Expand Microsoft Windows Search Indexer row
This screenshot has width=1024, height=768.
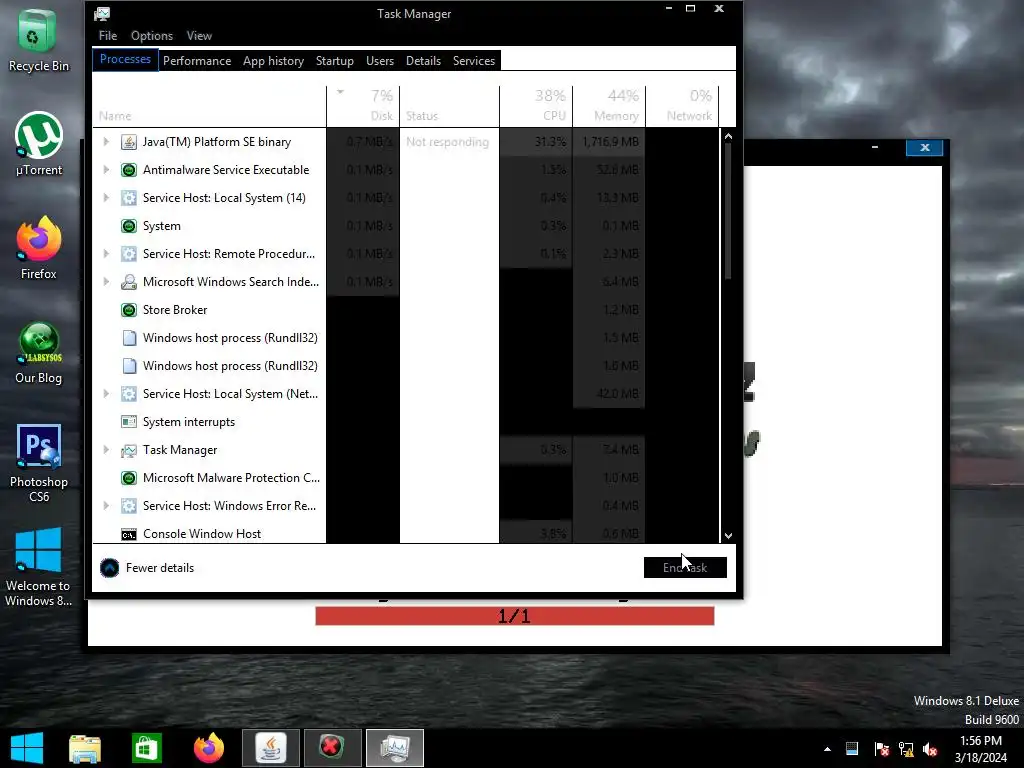coord(106,281)
